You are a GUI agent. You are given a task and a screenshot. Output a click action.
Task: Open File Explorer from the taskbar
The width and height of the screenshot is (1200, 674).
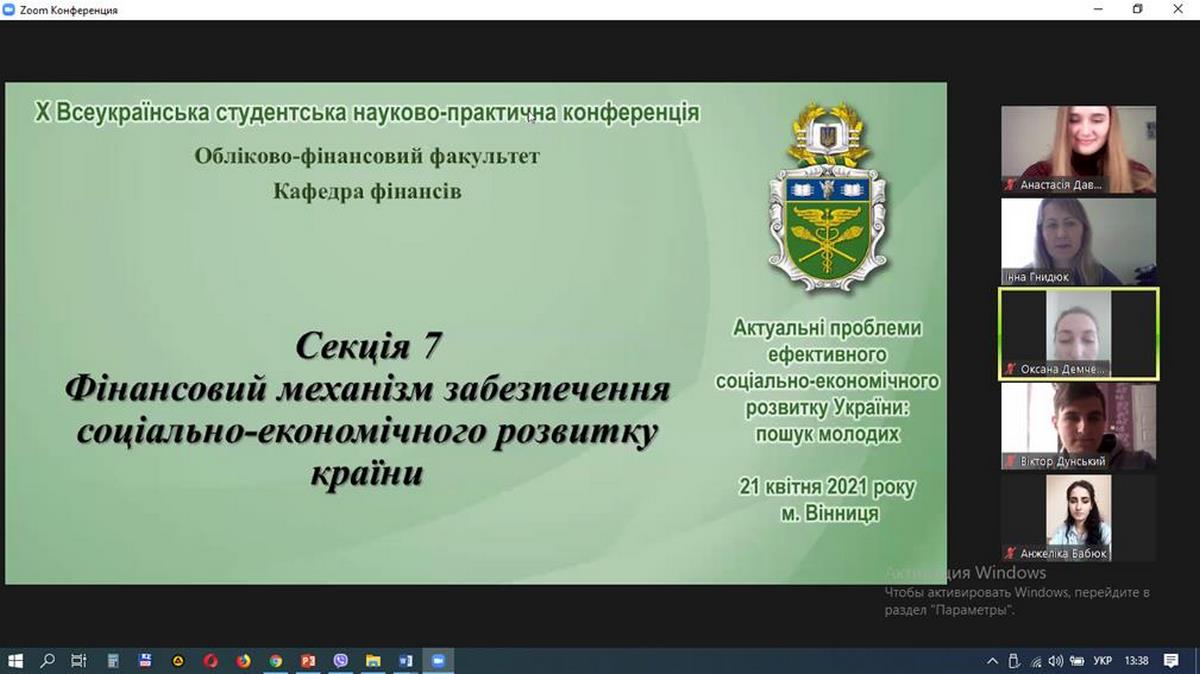pos(373,661)
